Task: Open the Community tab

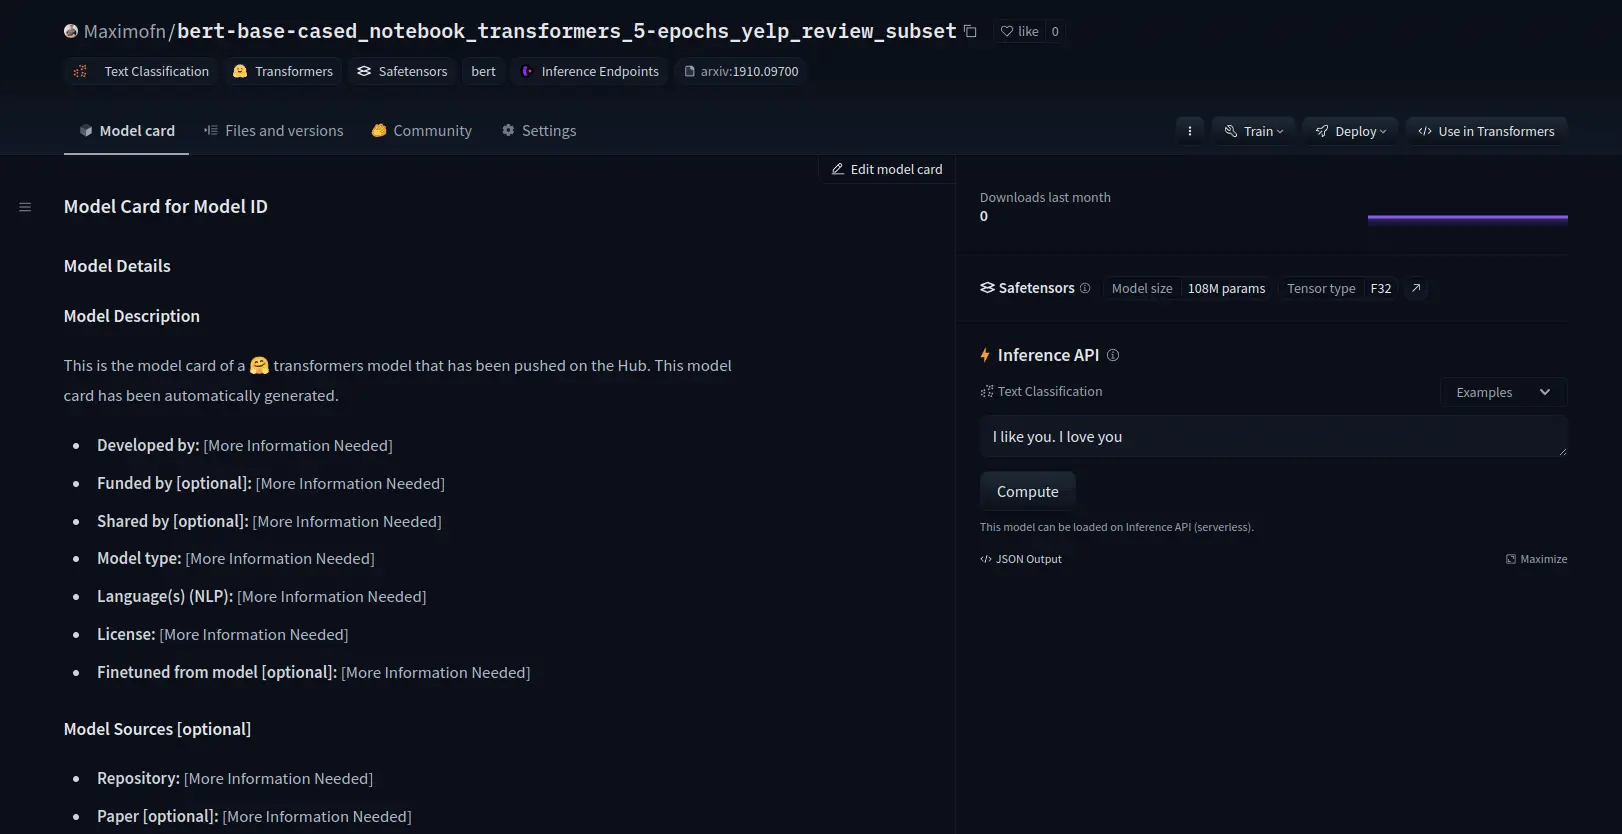Action: click(x=421, y=131)
